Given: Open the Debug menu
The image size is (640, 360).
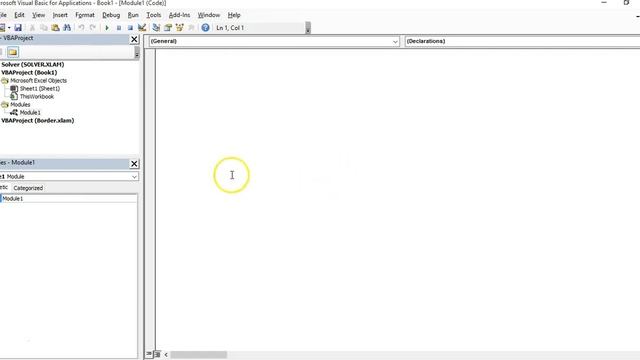Looking at the screenshot, I should (111, 15).
